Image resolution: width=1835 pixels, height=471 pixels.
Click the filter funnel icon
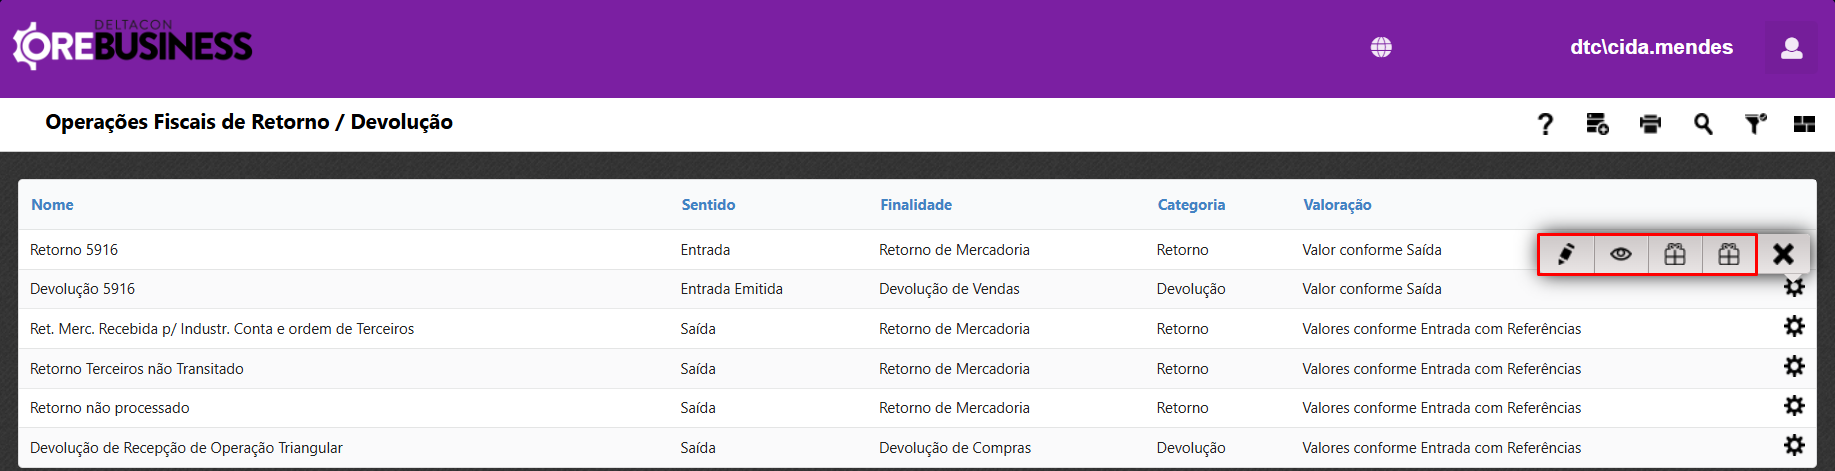click(x=1755, y=124)
